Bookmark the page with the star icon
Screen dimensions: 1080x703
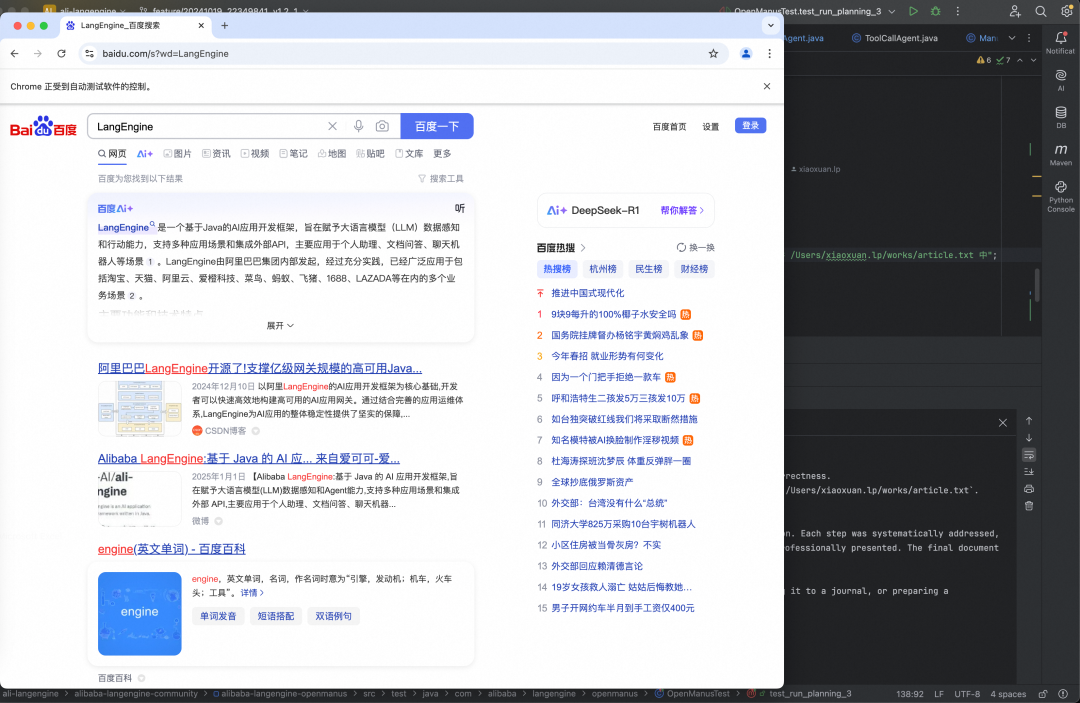tap(714, 53)
